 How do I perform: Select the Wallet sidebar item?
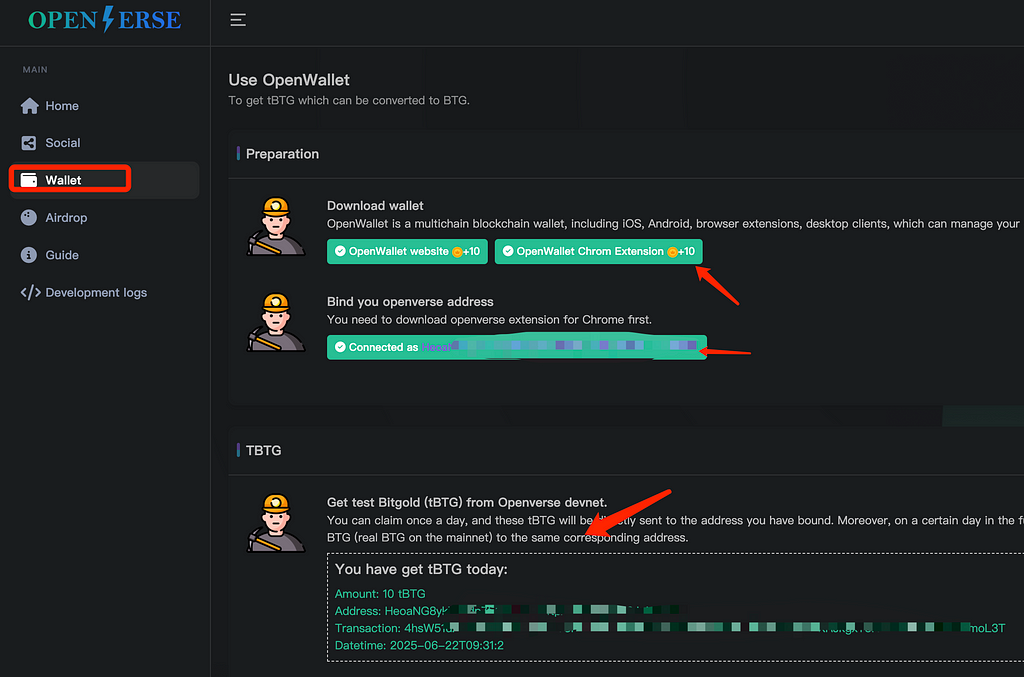(104, 180)
